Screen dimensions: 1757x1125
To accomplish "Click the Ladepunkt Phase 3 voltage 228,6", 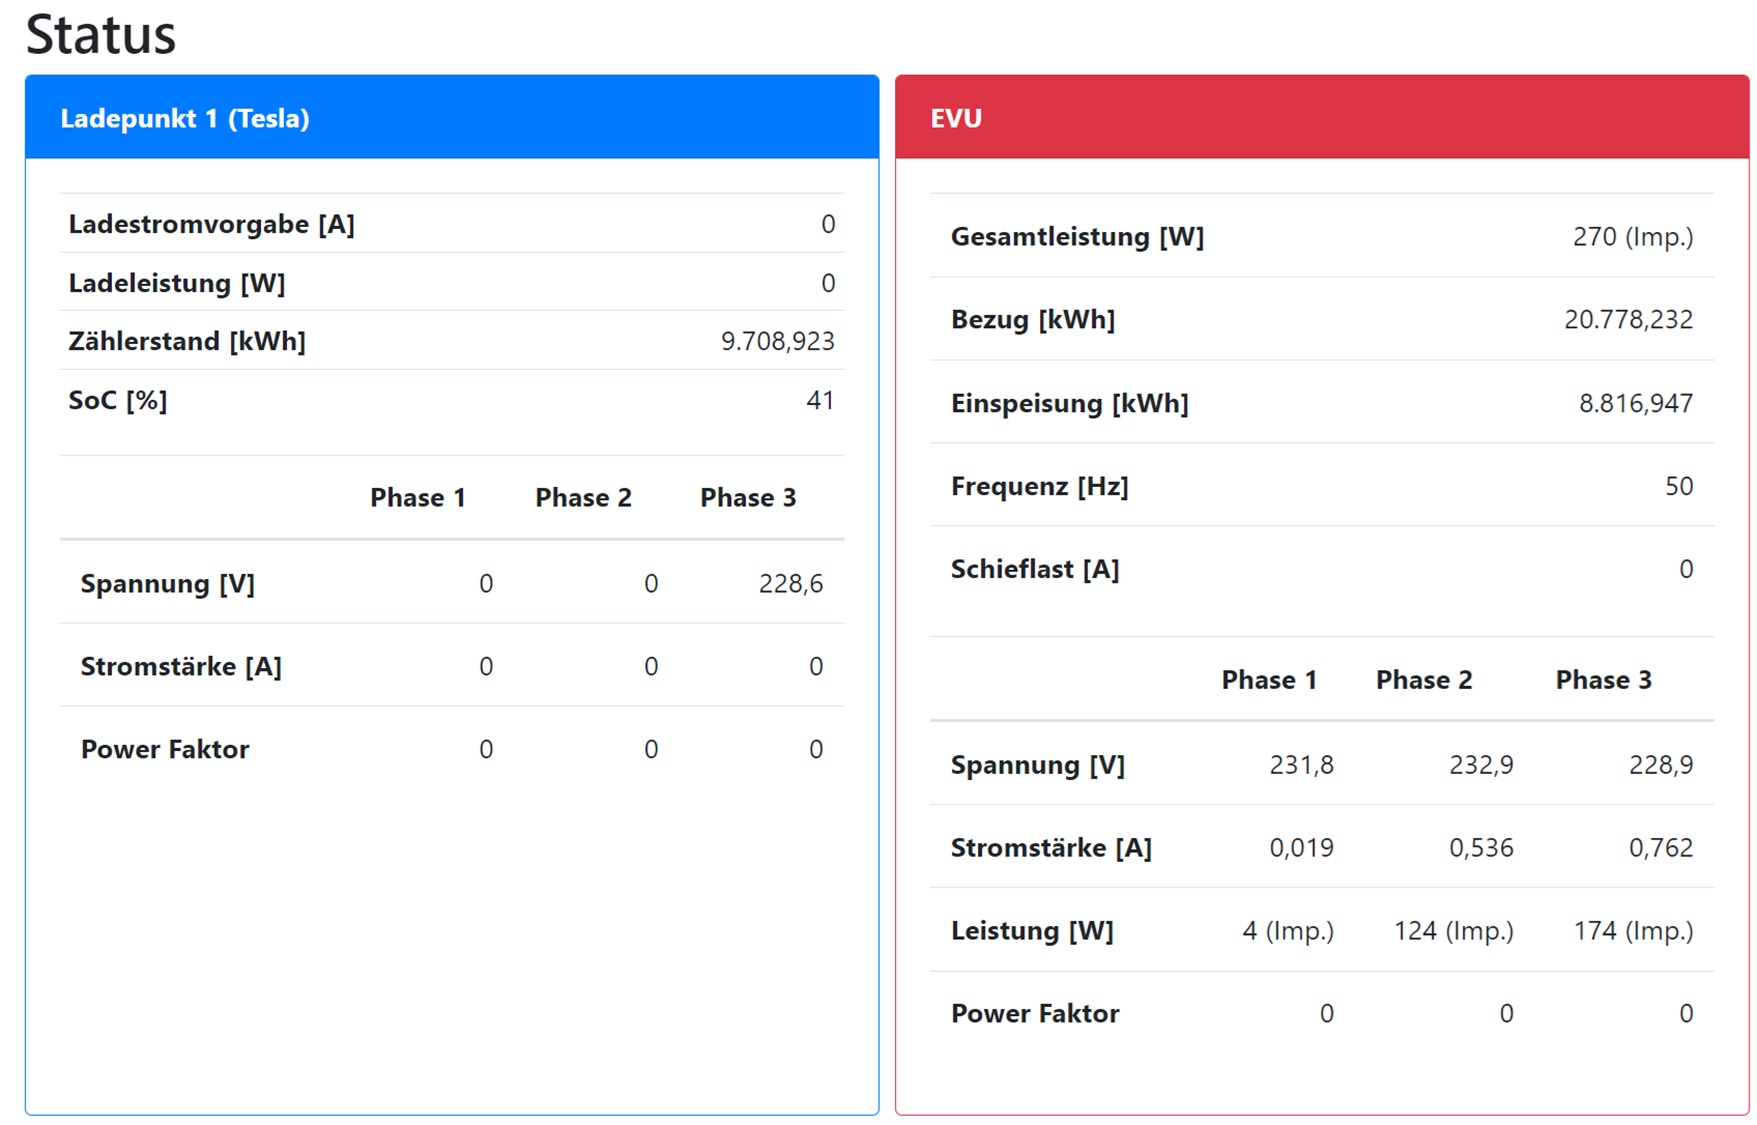I will (x=790, y=584).
